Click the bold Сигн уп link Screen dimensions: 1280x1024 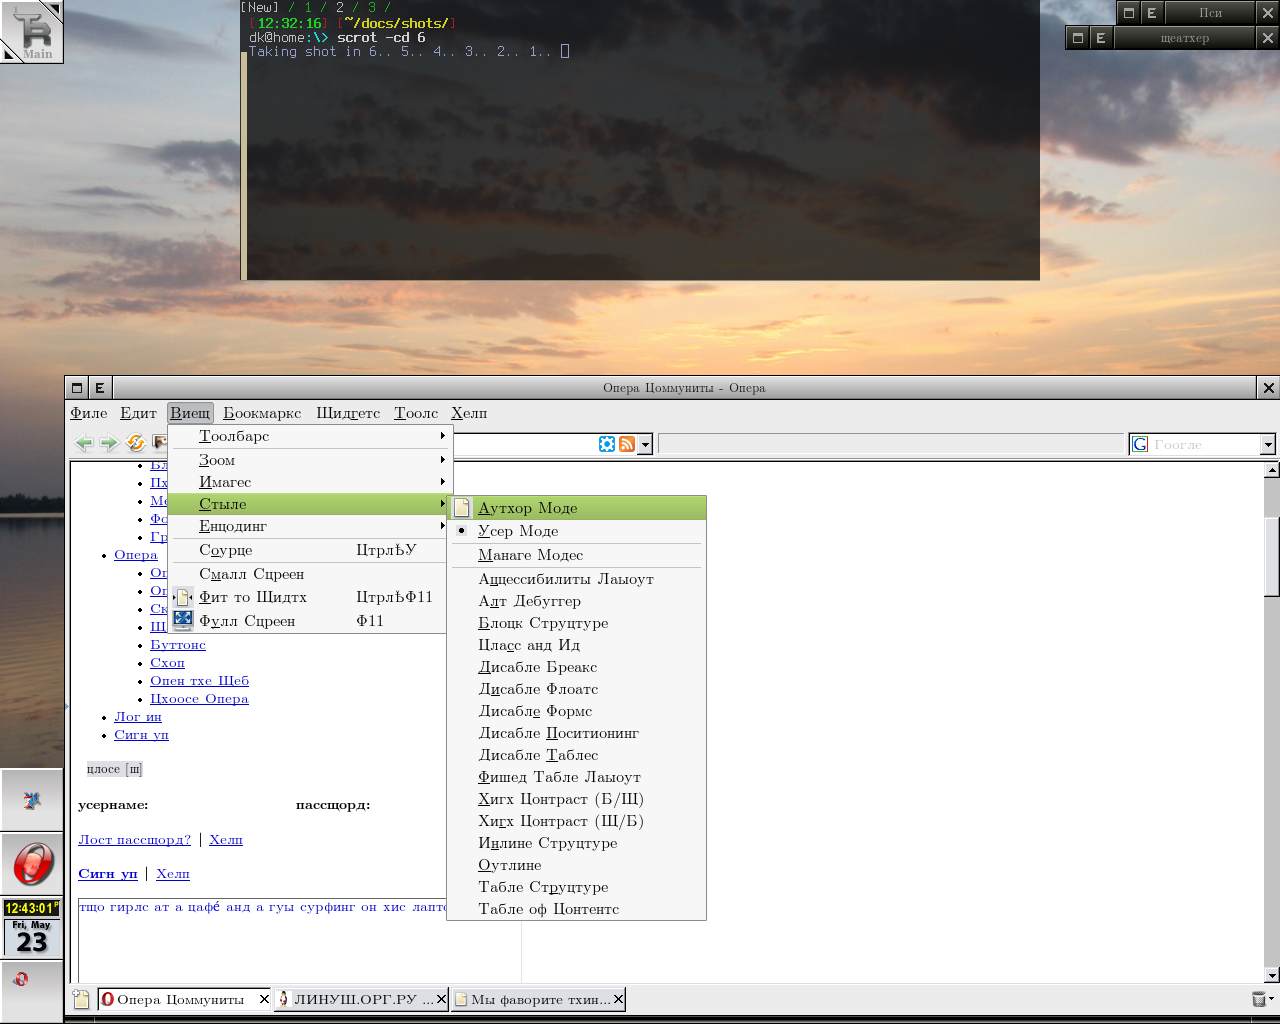108,874
